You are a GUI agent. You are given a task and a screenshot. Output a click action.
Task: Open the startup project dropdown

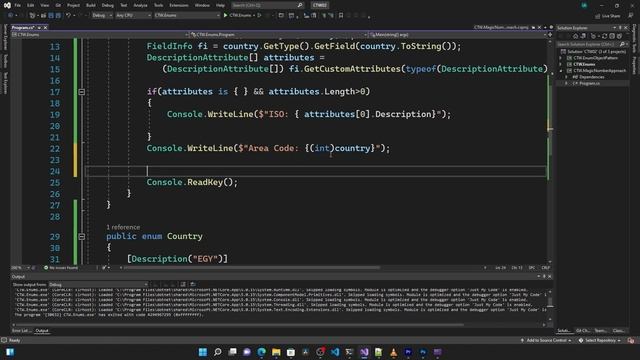tap(187, 15)
